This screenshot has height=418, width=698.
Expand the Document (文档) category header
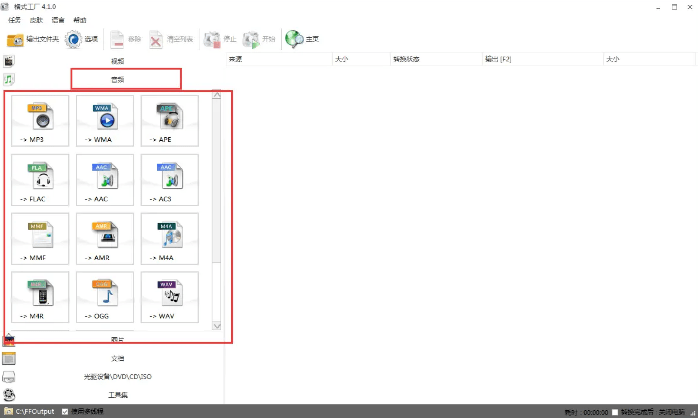click(x=118, y=358)
